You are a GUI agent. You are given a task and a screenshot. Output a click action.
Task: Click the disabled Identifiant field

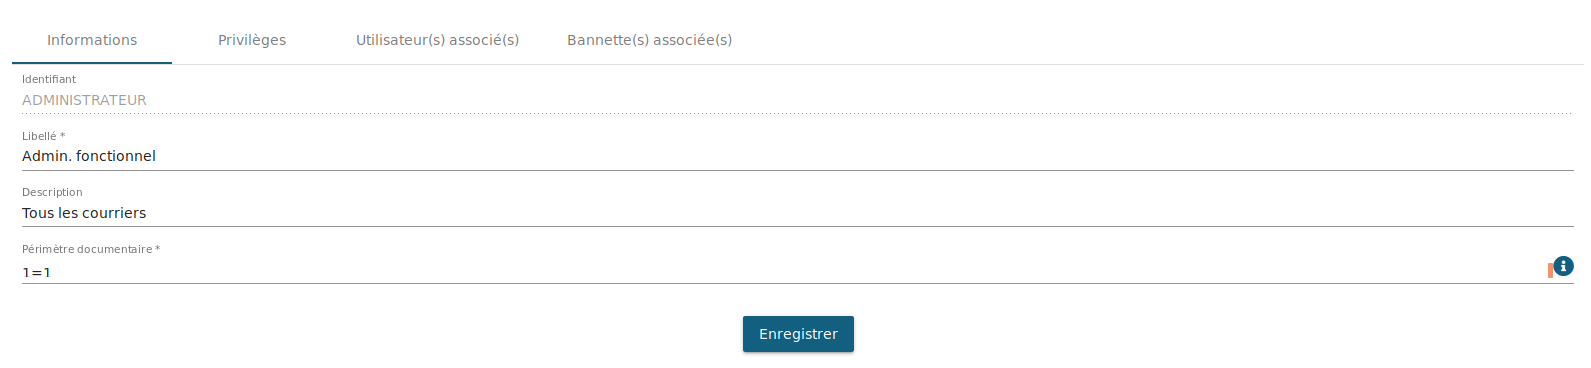(x=797, y=100)
